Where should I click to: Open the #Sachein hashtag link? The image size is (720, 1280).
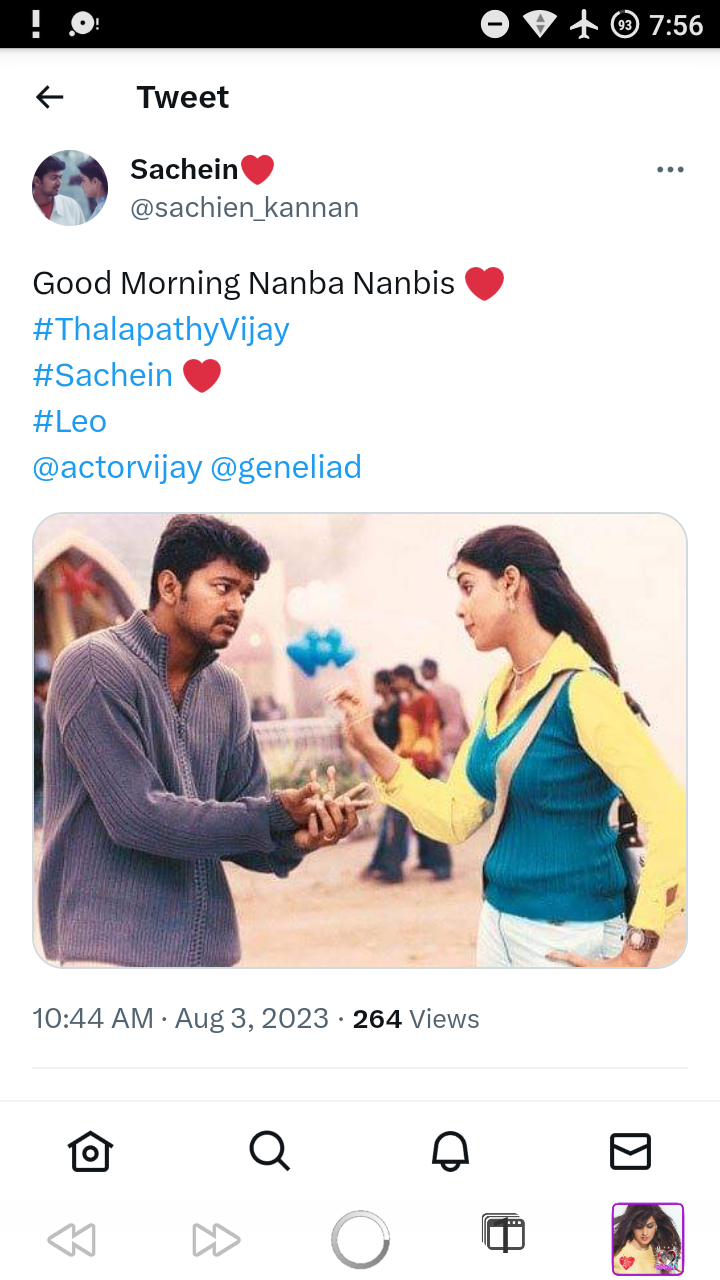(x=103, y=375)
